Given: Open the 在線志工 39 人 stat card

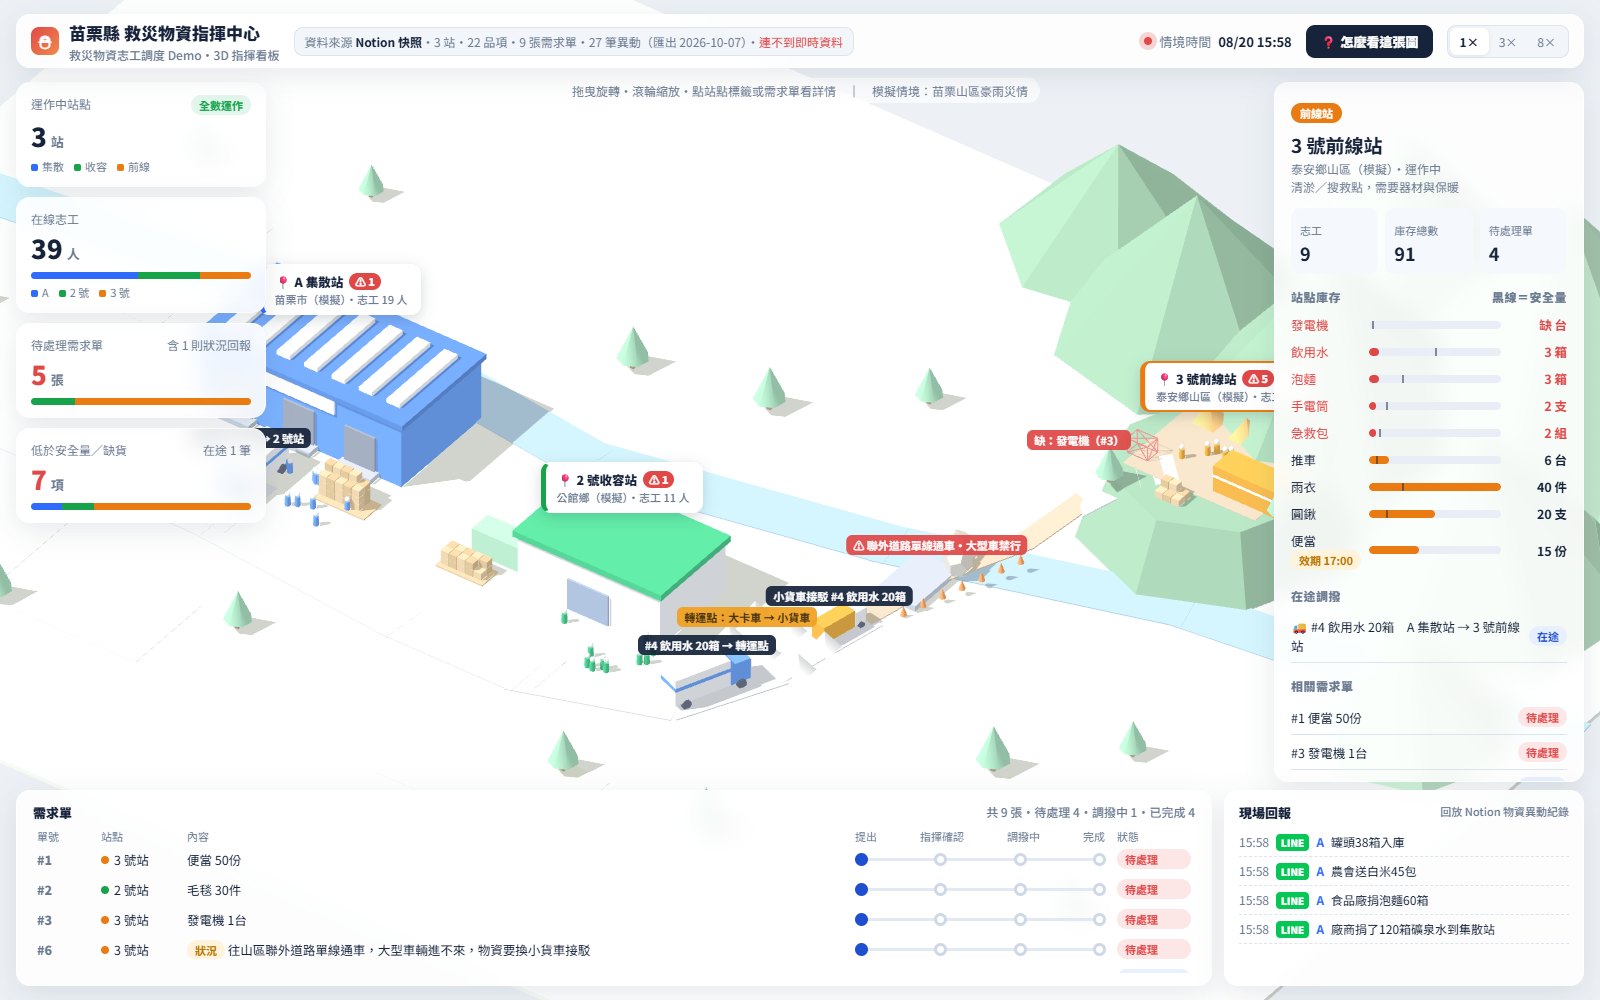Looking at the screenshot, I should pos(141,256).
